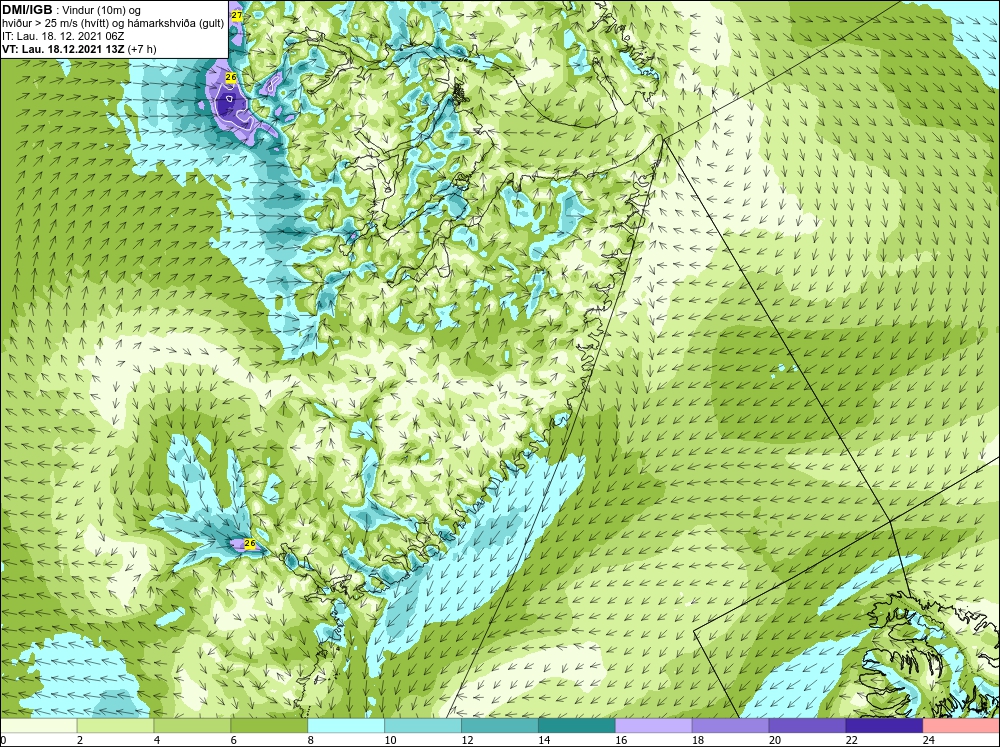Screen dimensions: 1000x747
Task: Click the yellow '27' gust marker
Action: [x=237, y=15]
